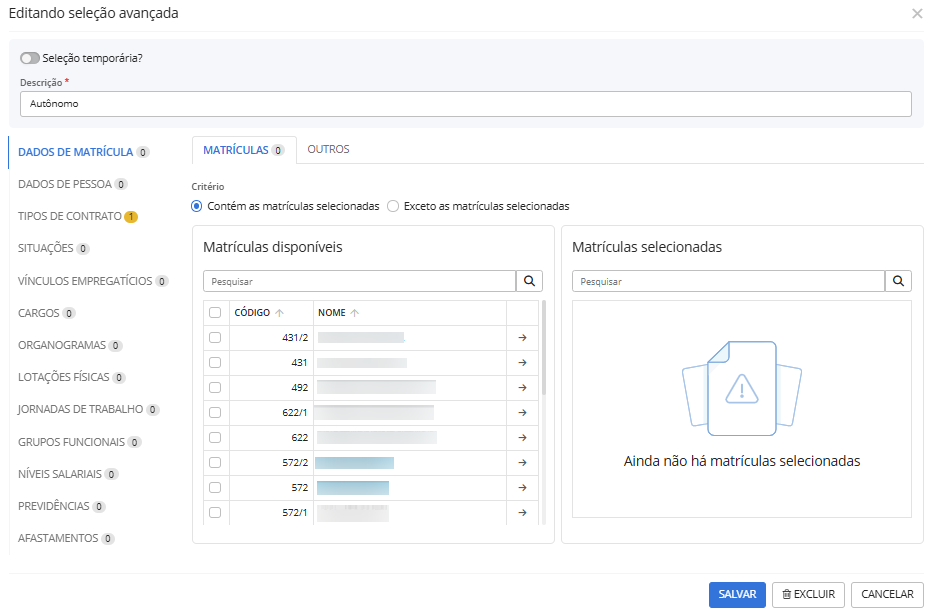Switch to the OUTROS tab

click(x=328, y=149)
